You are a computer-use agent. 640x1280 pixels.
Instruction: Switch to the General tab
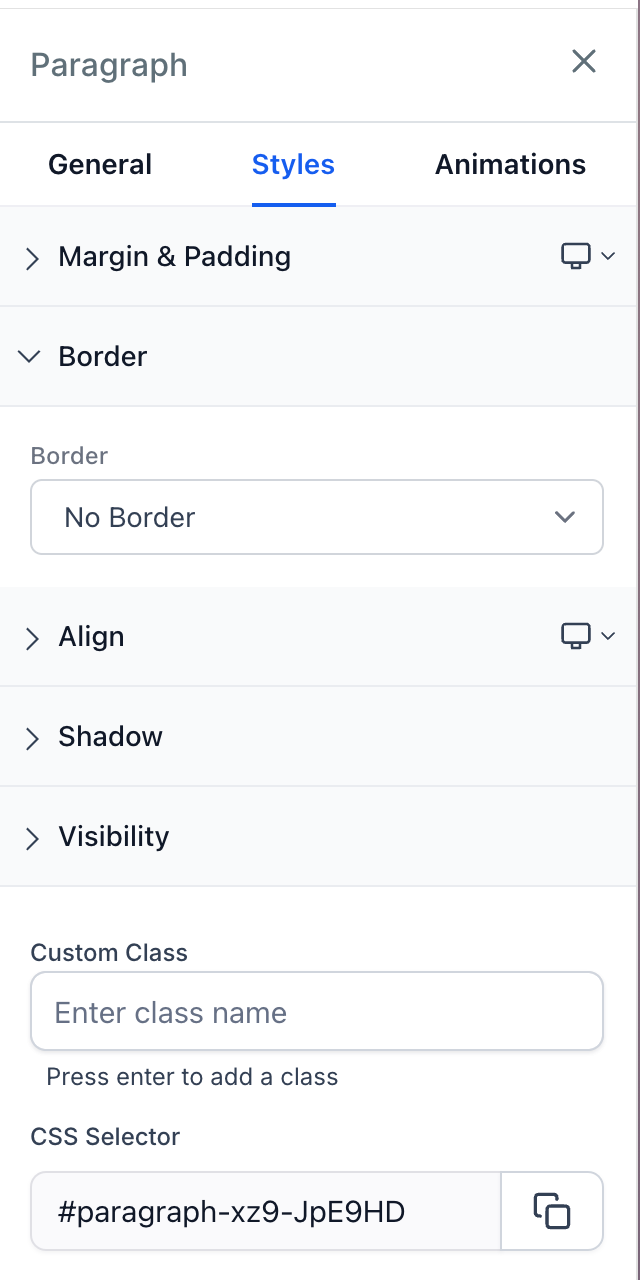click(100, 165)
